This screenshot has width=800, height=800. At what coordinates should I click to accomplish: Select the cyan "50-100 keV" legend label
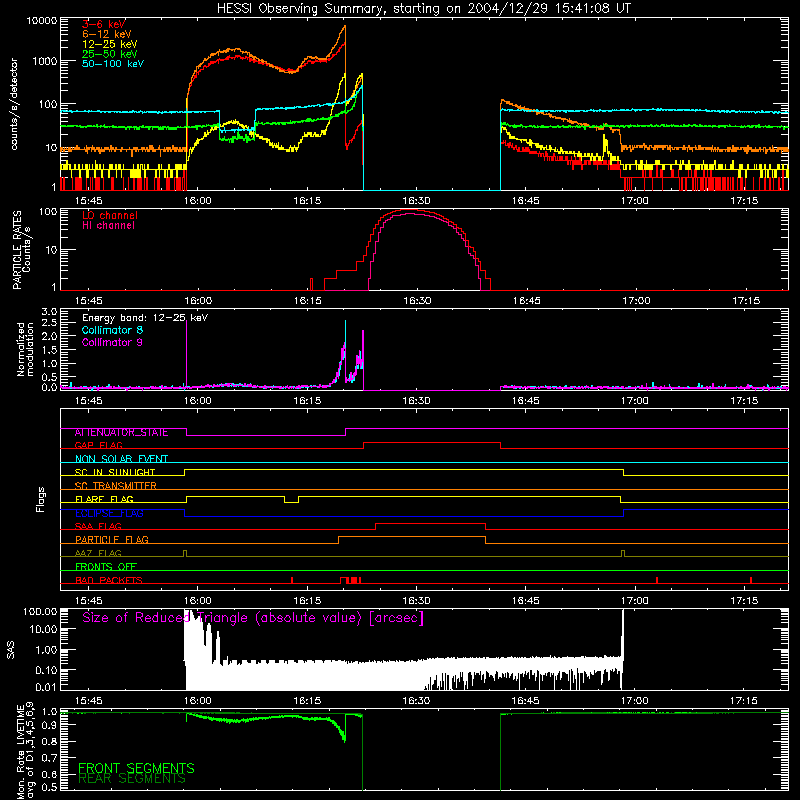113,64
